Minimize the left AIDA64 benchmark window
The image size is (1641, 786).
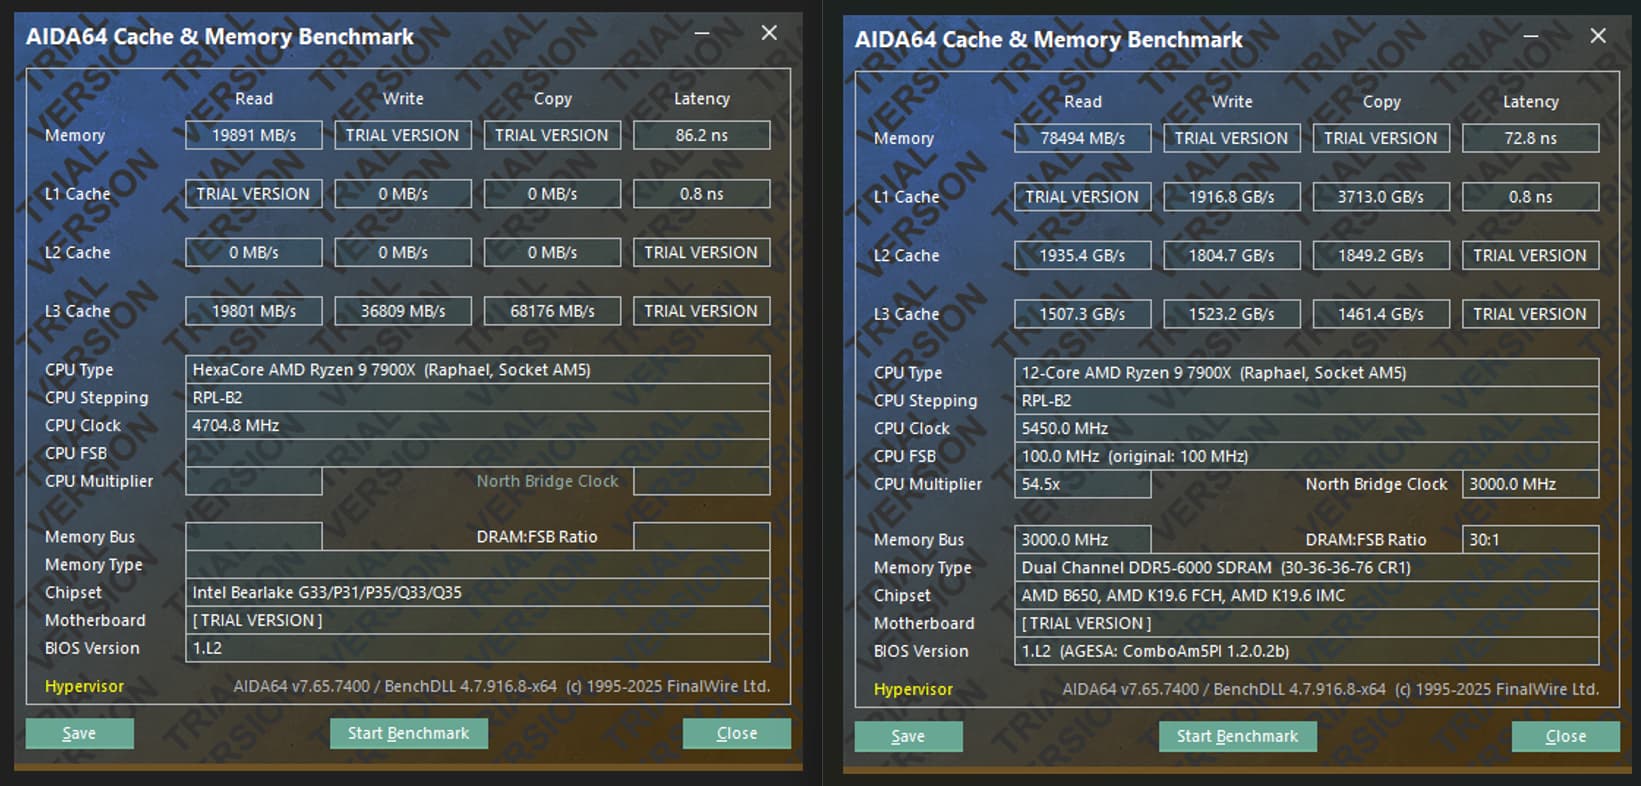(702, 33)
